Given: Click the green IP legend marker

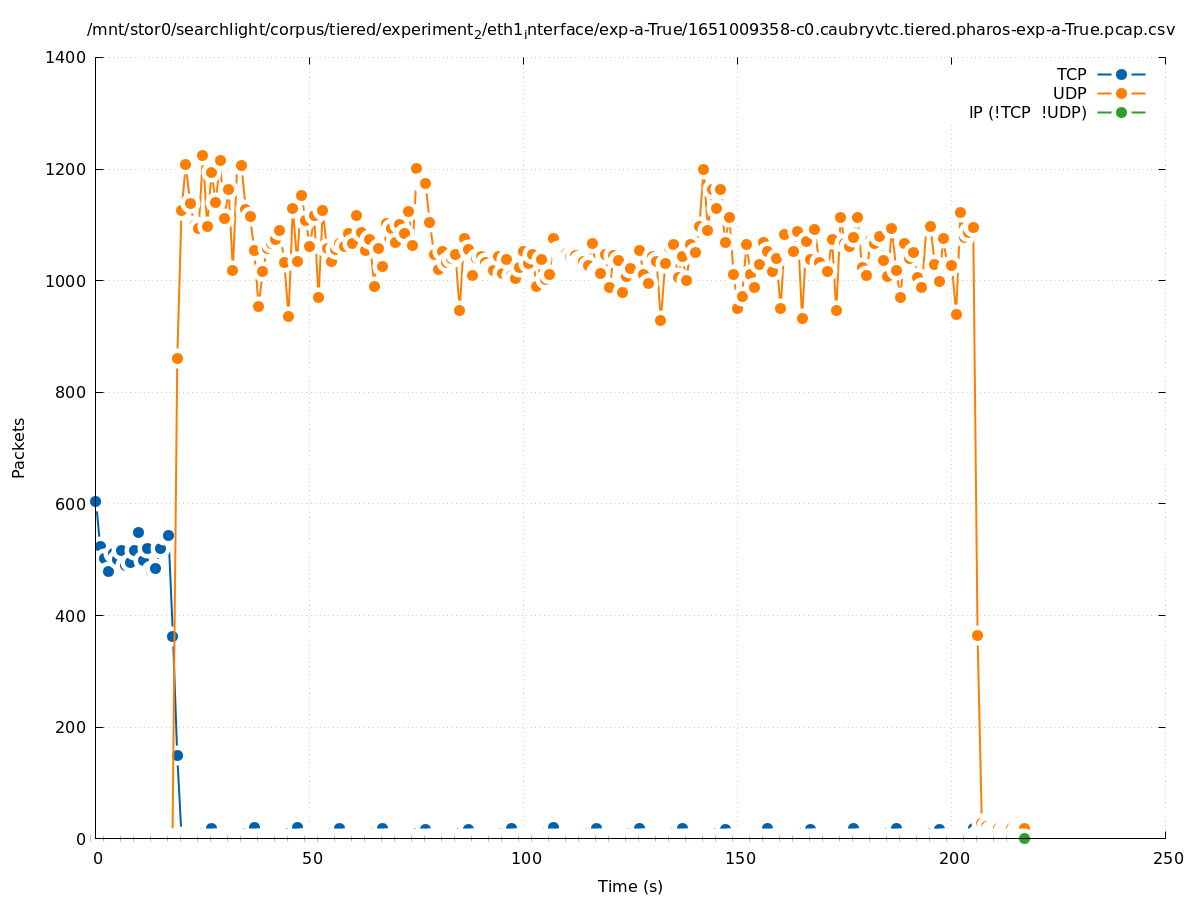Looking at the screenshot, I should 1121,112.
